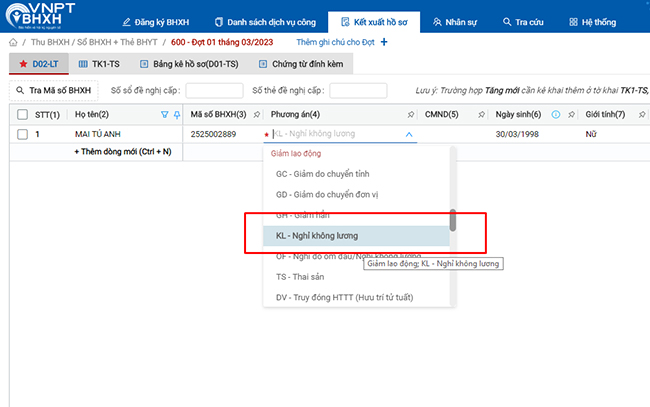The image size is (650, 407).
Task: Click the dropdown list scrollbar thumb
Action: click(453, 220)
